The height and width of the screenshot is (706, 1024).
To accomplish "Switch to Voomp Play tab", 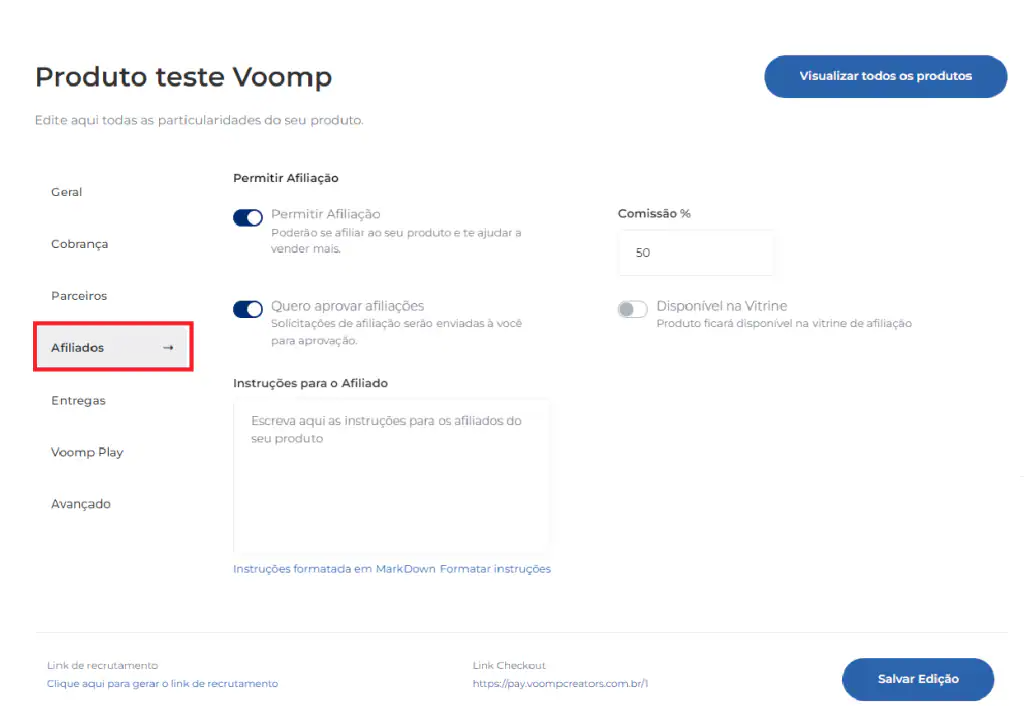I will coord(87,452).
